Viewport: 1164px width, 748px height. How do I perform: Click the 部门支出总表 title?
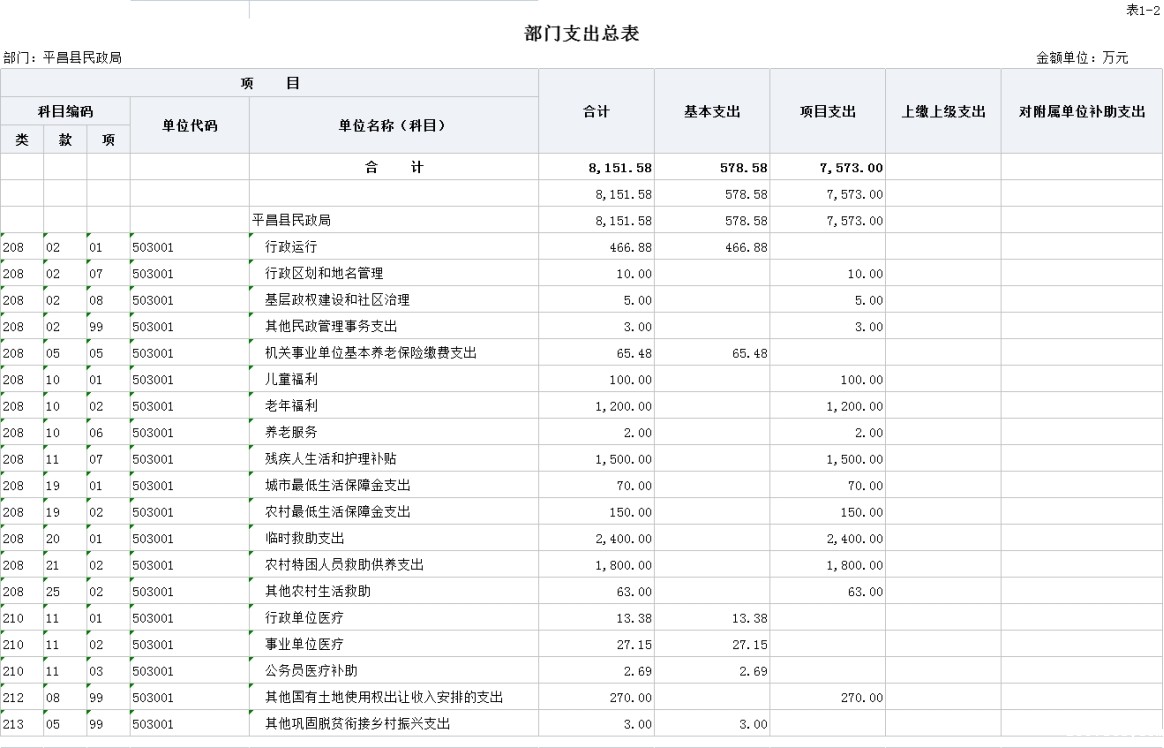point(581,33)
